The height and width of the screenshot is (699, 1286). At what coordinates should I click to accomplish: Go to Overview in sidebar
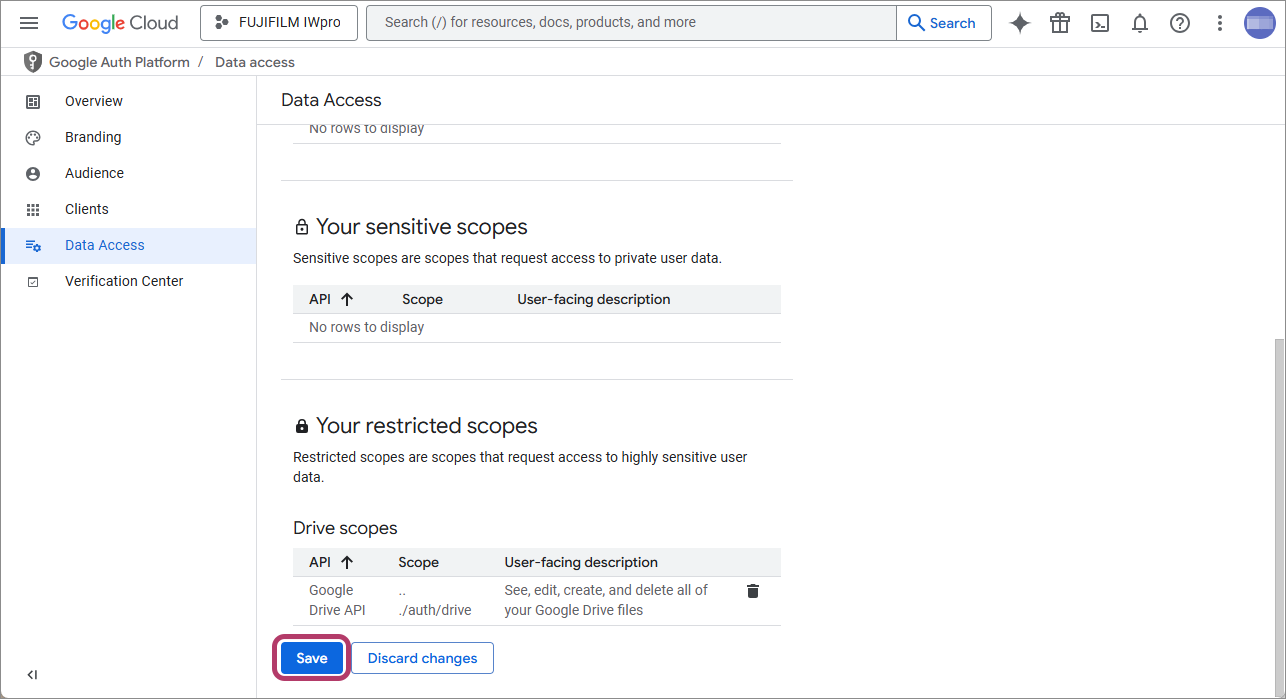pyautogui.click(x=94, y=101)
